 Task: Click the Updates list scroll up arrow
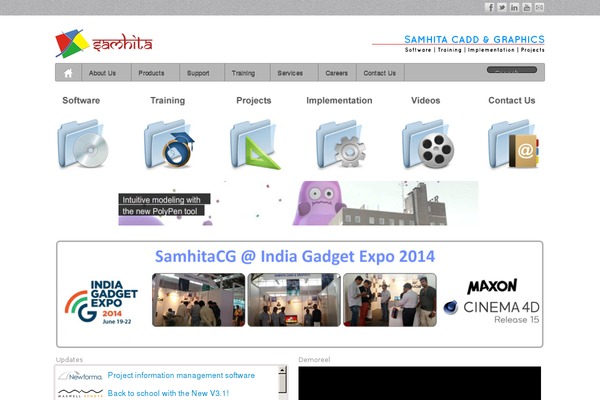pos(282,370)
